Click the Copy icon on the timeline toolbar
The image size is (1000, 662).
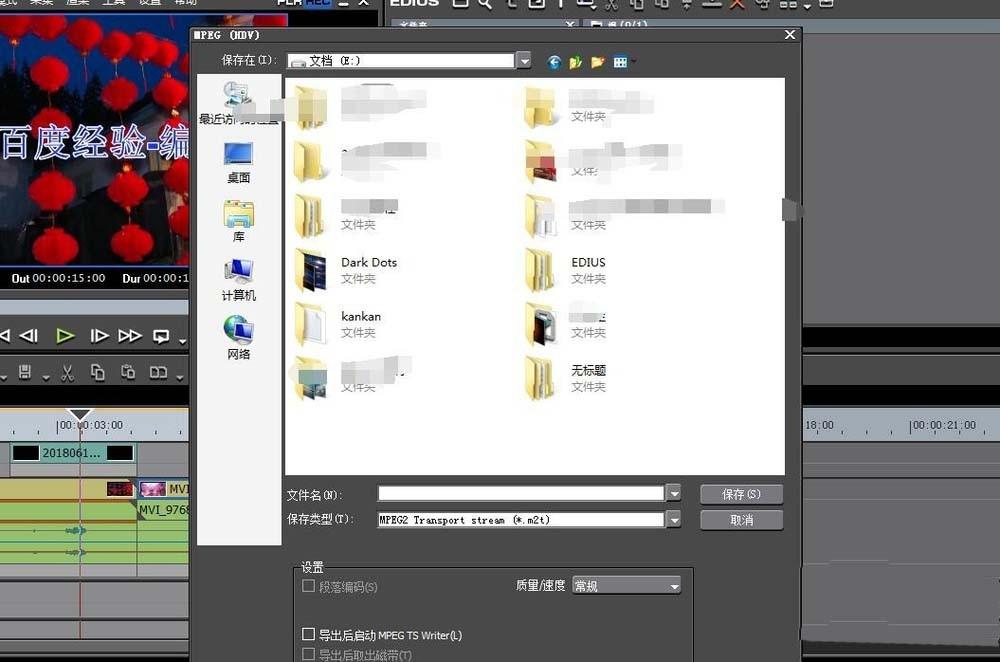coord(99,372)
